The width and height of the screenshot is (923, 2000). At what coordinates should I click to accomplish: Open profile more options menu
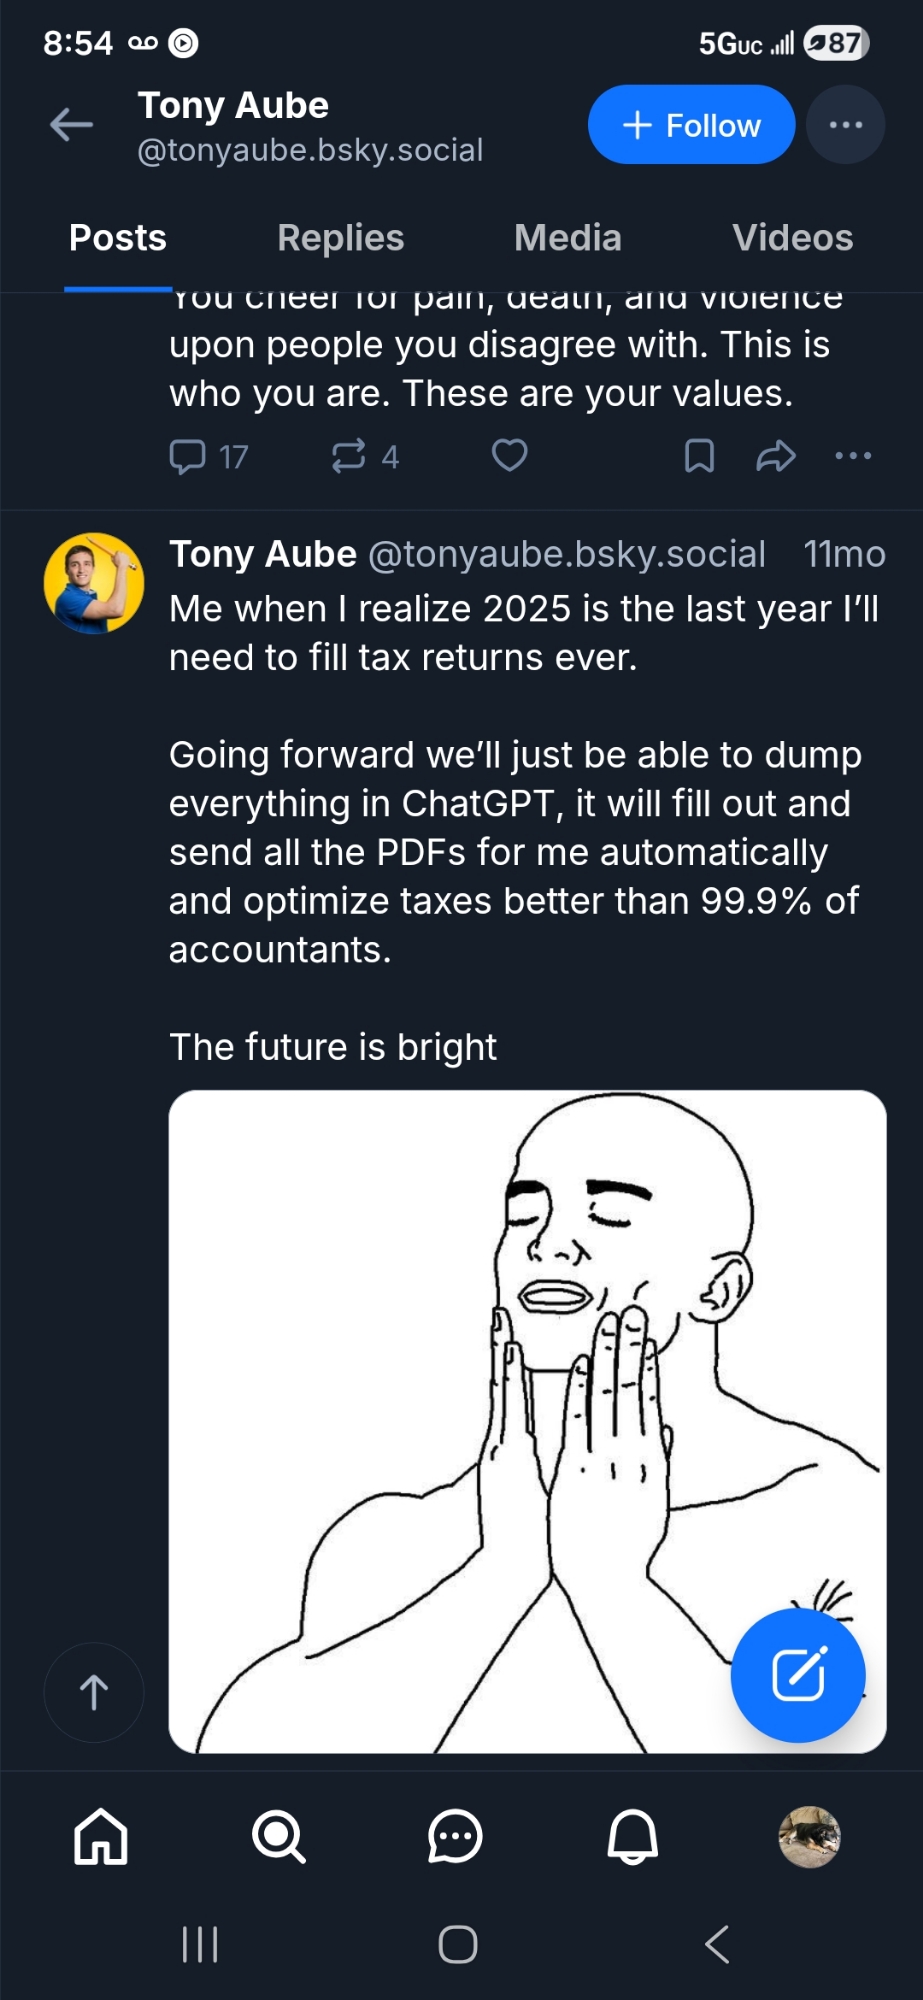845,125
